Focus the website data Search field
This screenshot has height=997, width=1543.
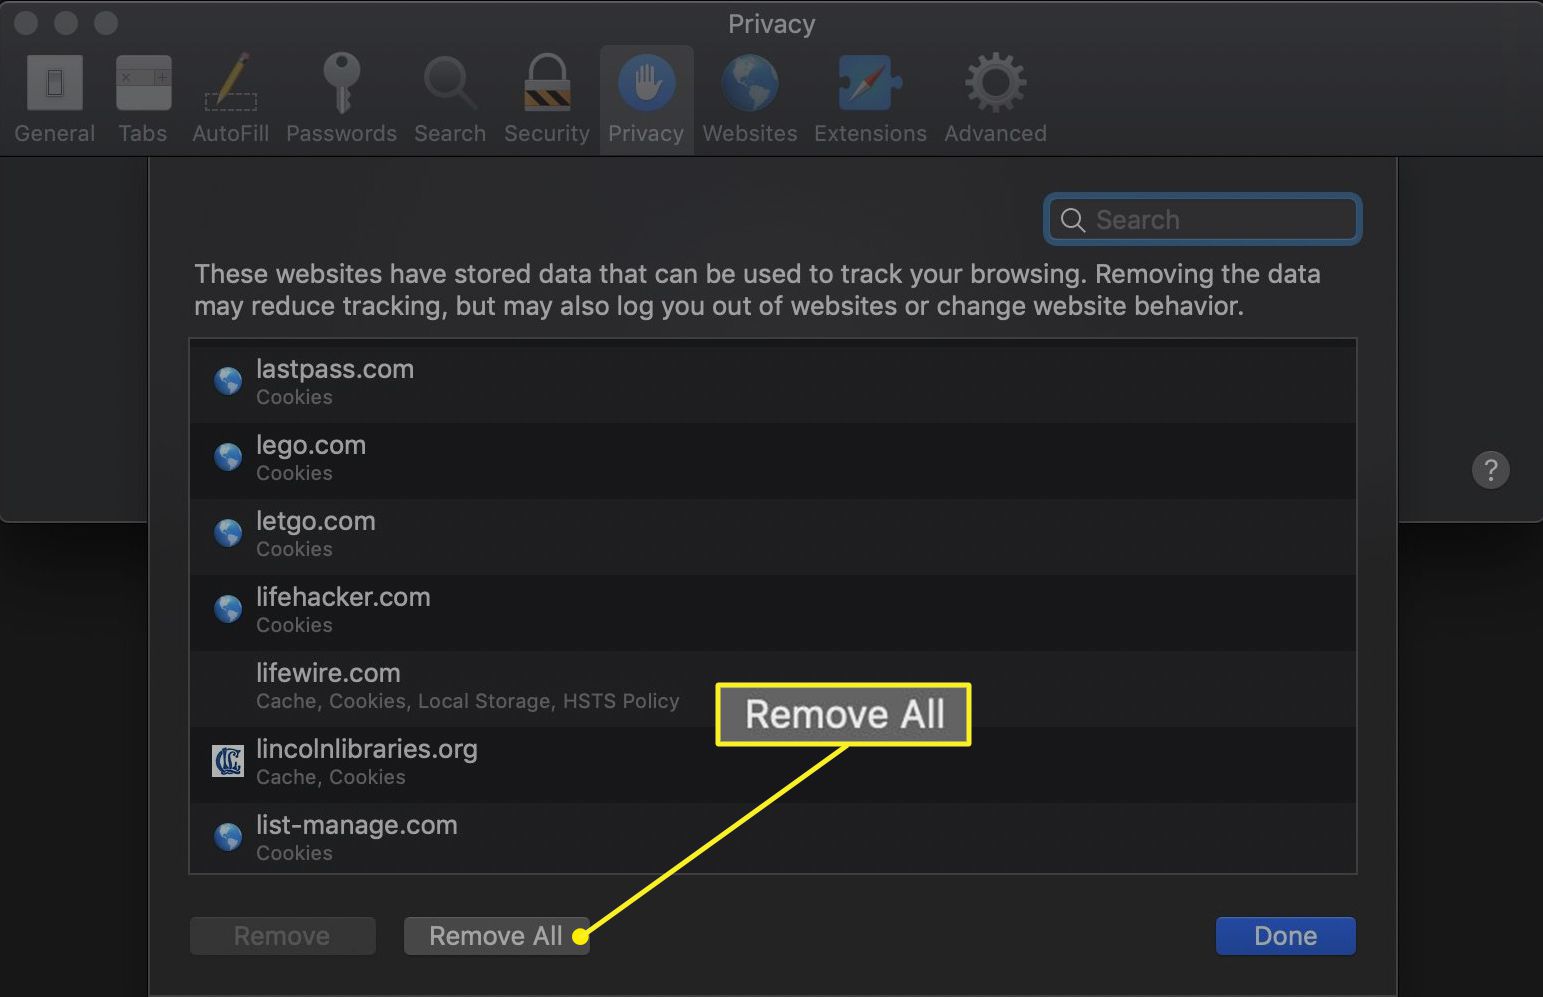[1202, 219]
